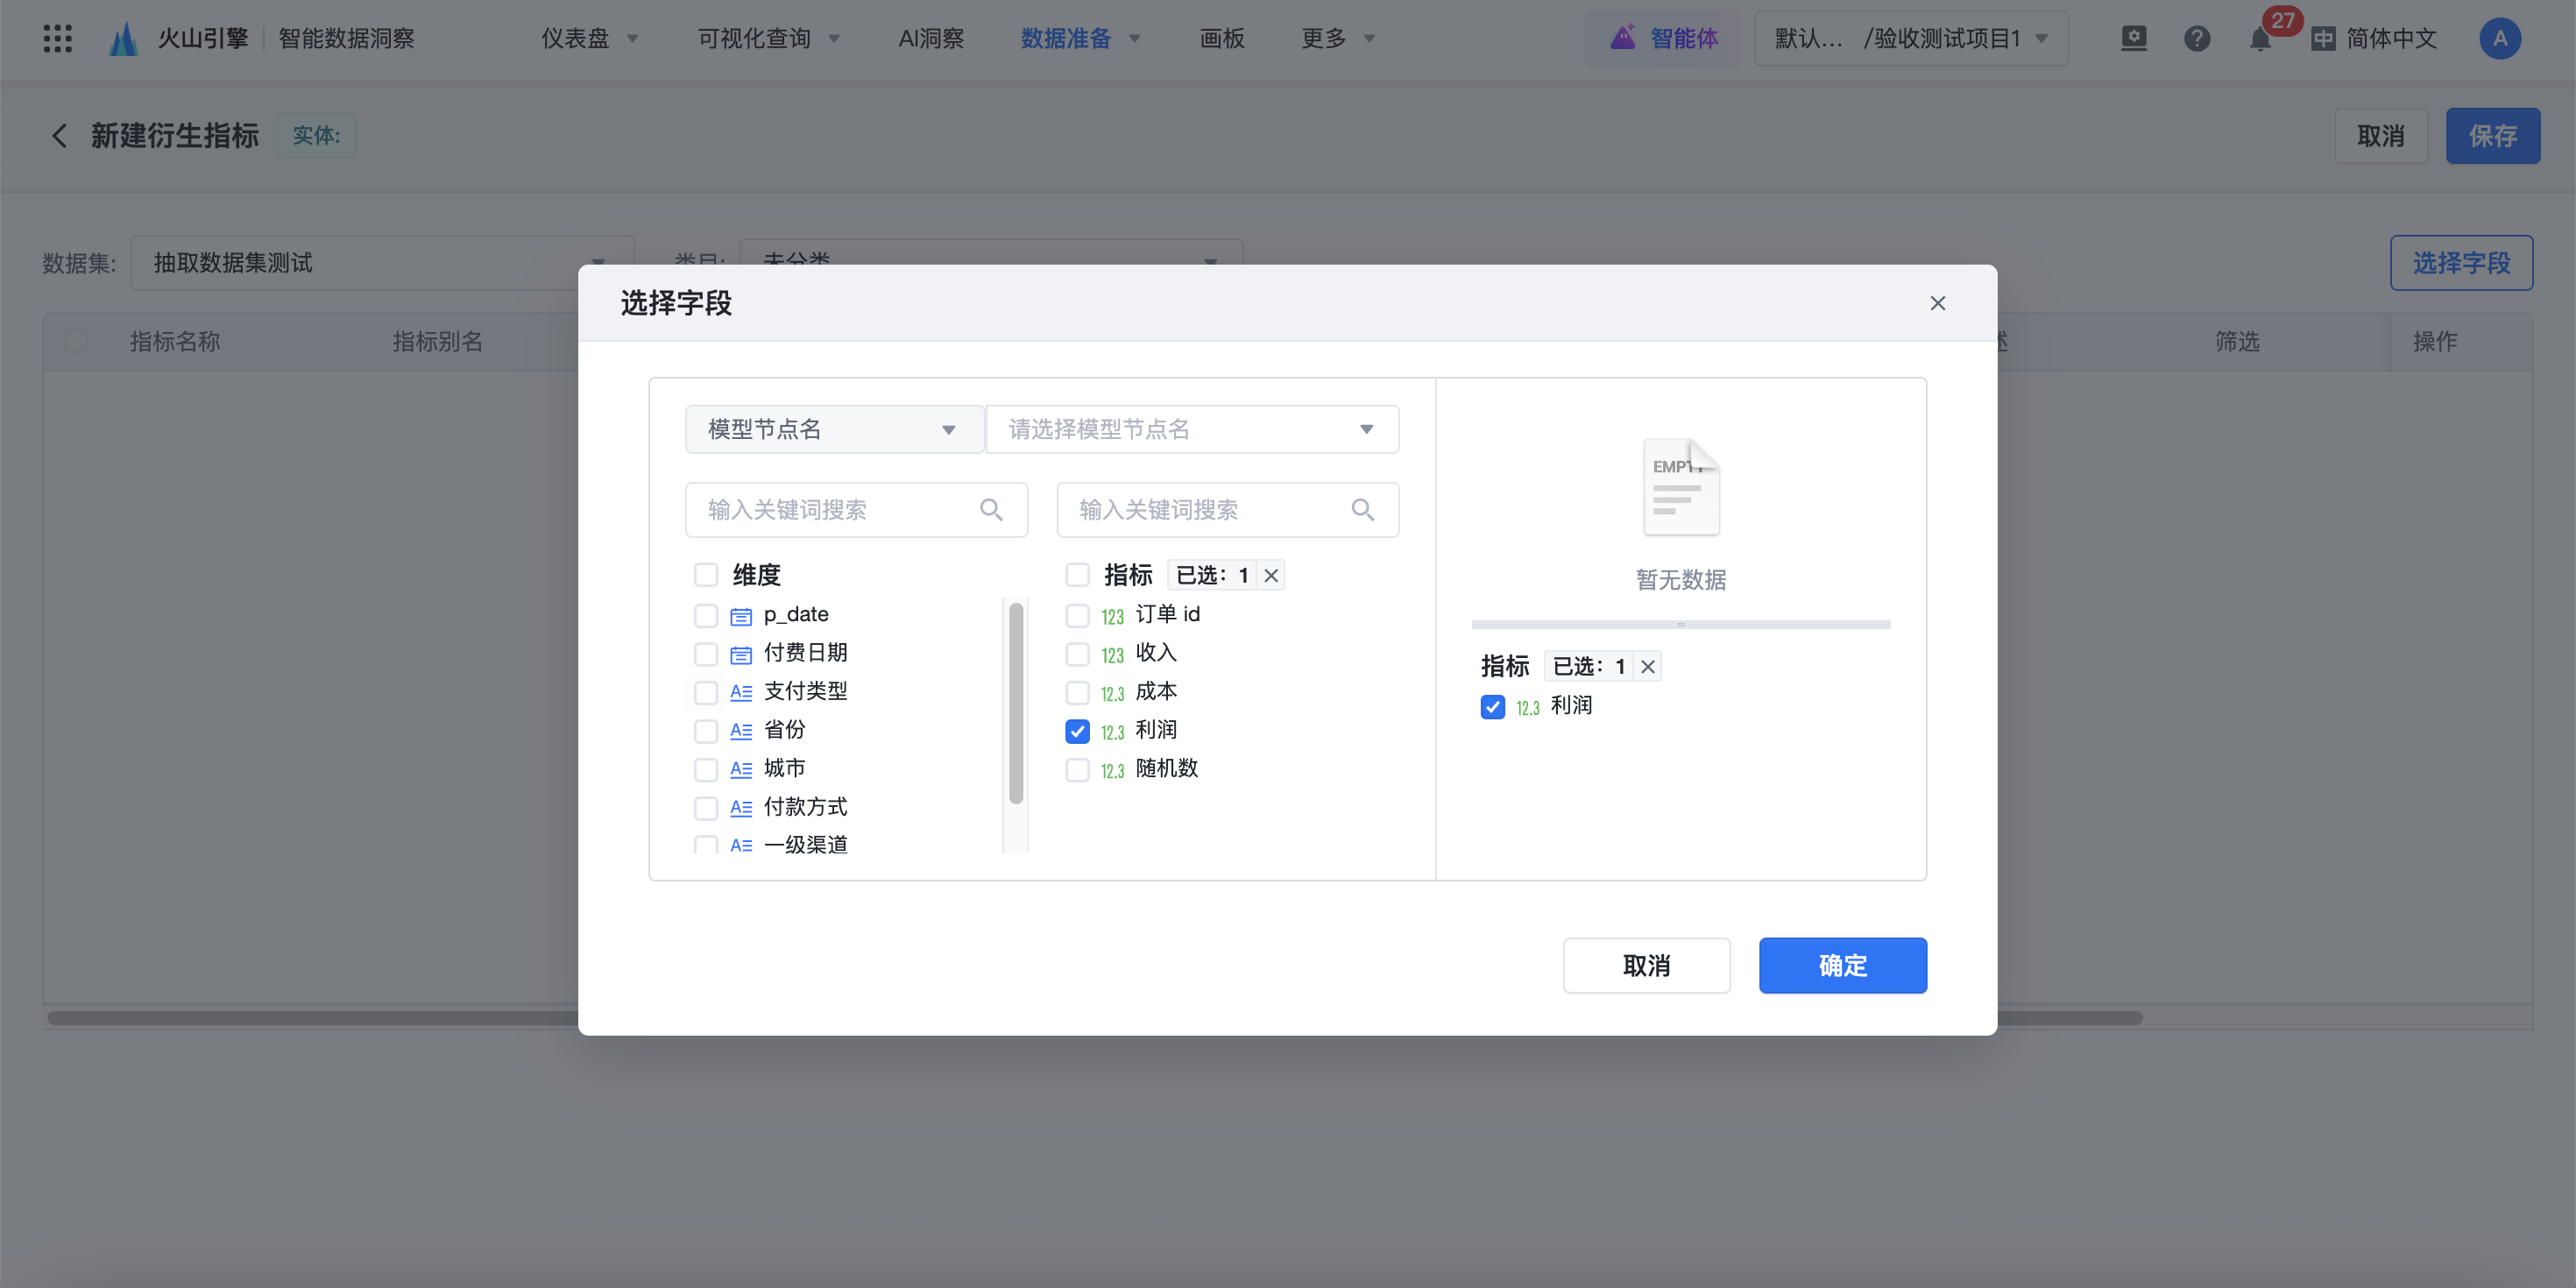Image resolution: width=2576 pixels, height=1288 pixels.
Task: Click 取消 in the dialog footer
Action: click(x=1646, y=965)
